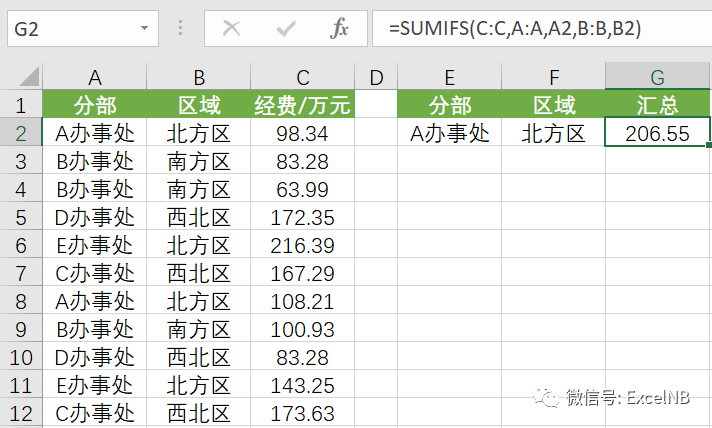Click 西北区 in row 10
This screenshot has height=428, width=712.
click(x=198, y=358)
